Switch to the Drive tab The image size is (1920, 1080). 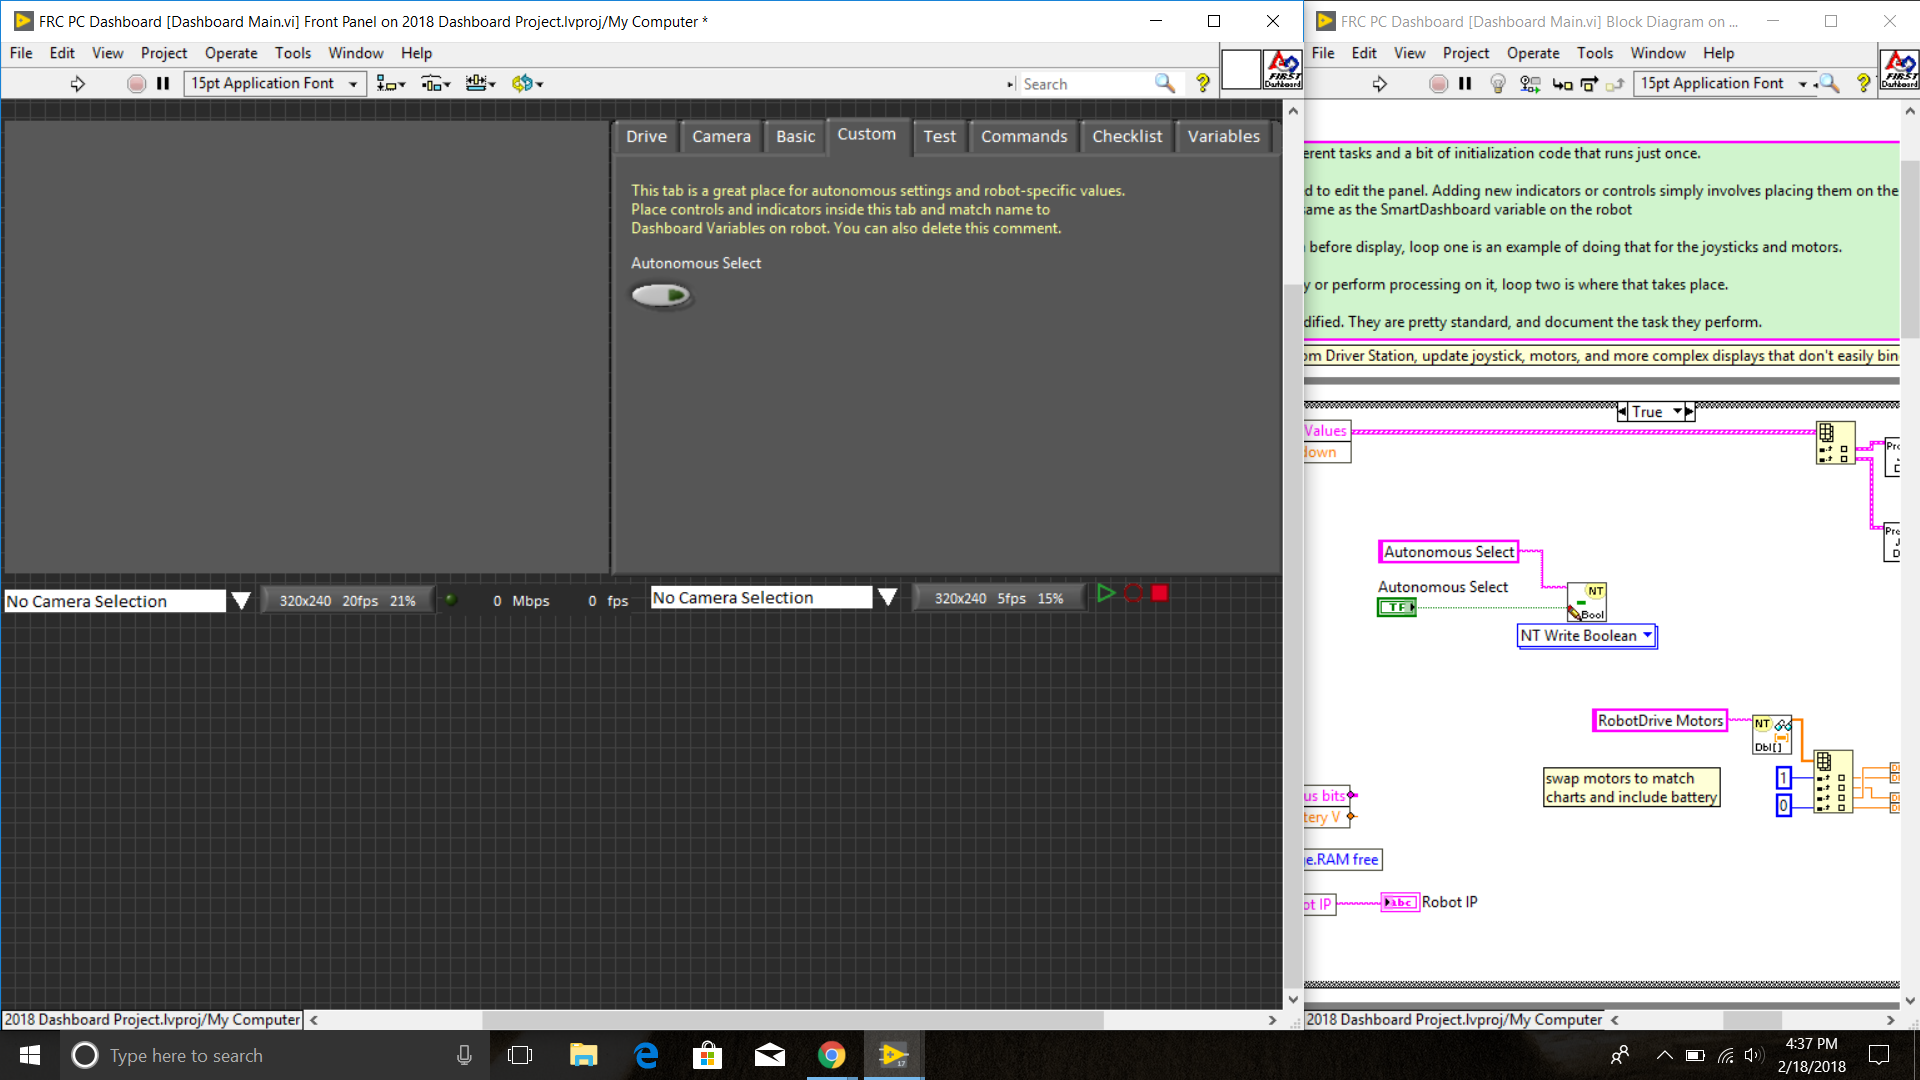tap(646, 137)
